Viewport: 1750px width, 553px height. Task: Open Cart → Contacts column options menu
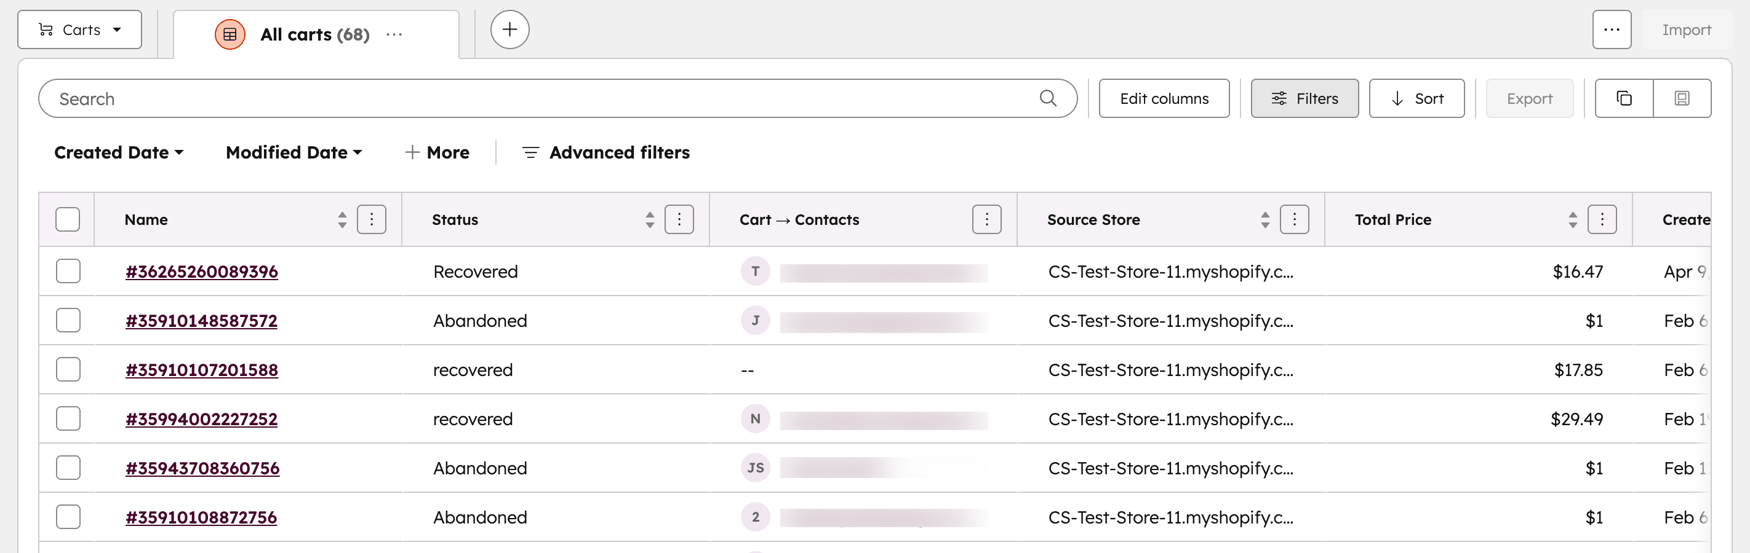(x=986, y=220)
